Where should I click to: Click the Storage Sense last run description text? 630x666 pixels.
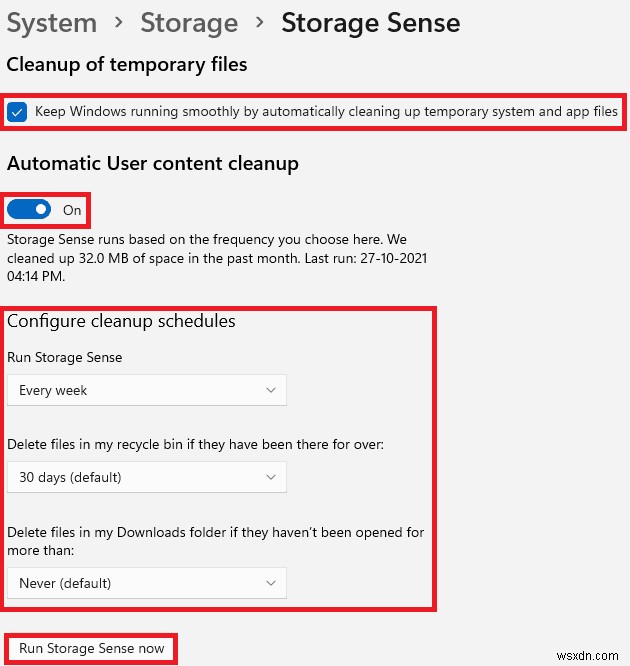point(214,256)
